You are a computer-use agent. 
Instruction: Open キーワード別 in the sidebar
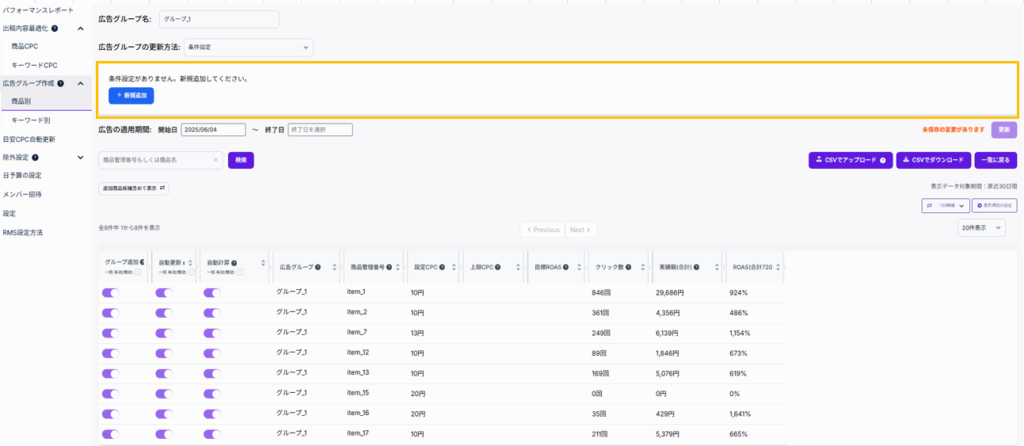pos(31,120)
